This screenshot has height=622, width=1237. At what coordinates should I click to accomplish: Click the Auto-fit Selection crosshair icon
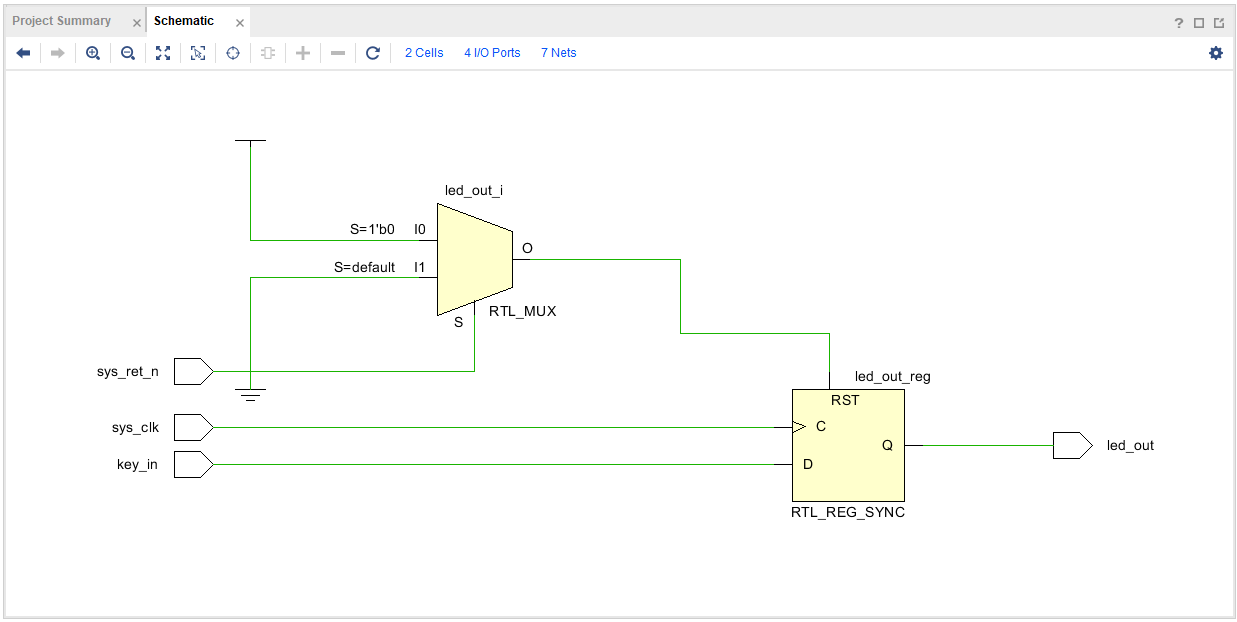coord(233,53)
